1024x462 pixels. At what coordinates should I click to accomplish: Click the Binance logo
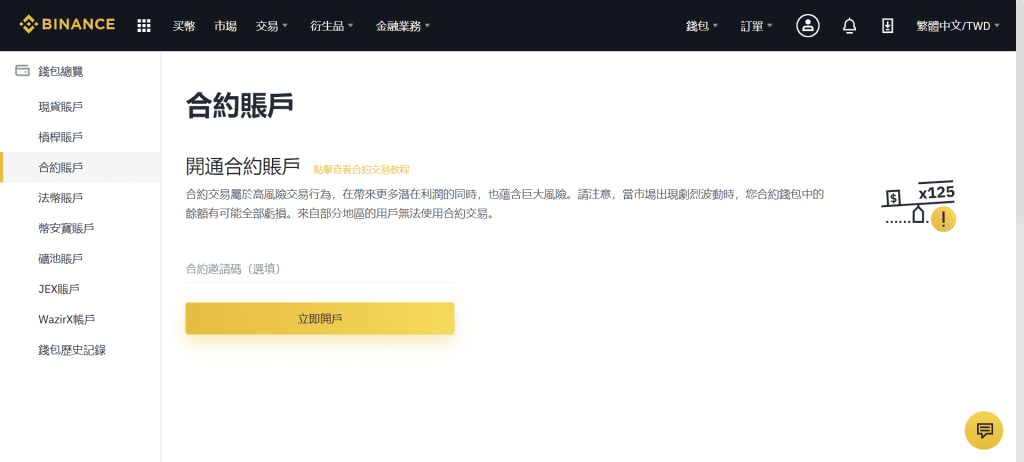click(67, 25)
